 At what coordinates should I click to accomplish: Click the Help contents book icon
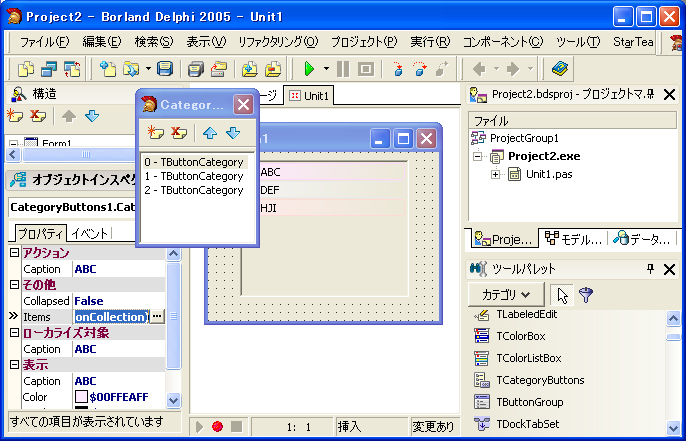click(560, 69)
